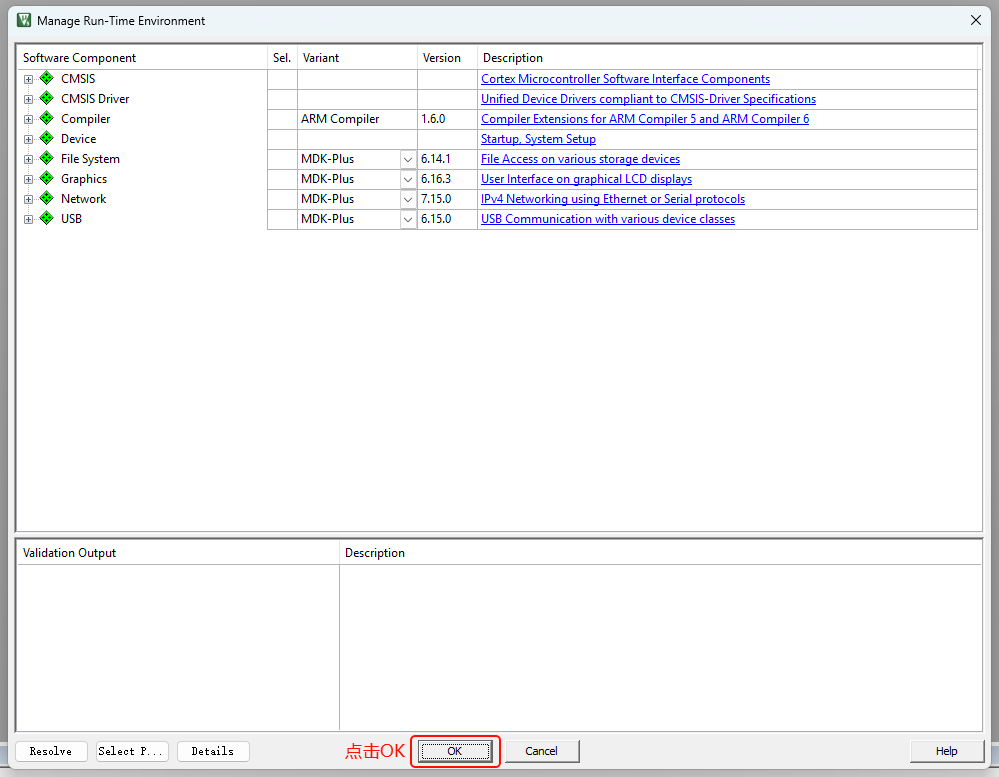999x777 pixels.
Task: Click the green diamond icon beside CMSIS
Action: coord(46,79)
